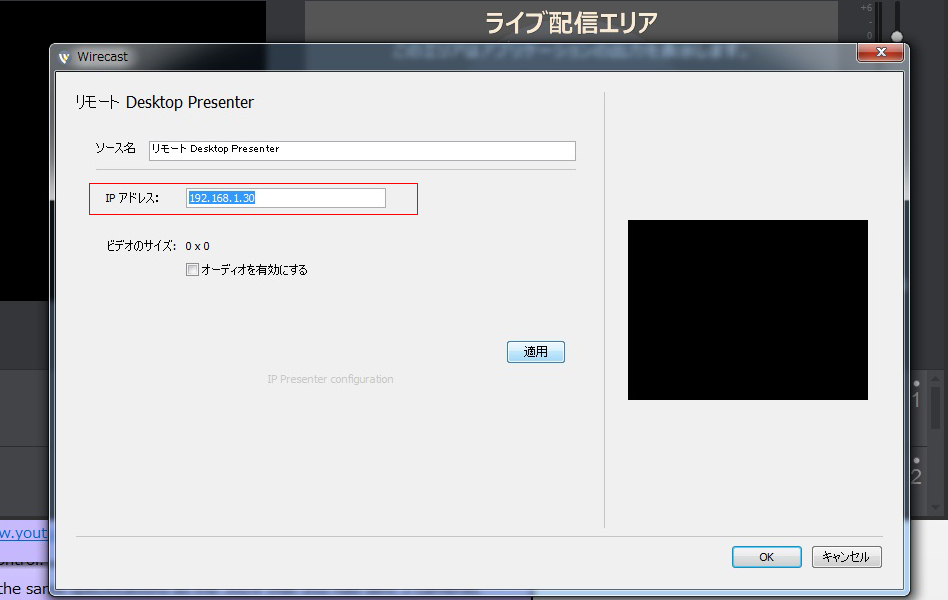Edit the ソース名 source name field
948x600 pixels.
tap(362, 151)
